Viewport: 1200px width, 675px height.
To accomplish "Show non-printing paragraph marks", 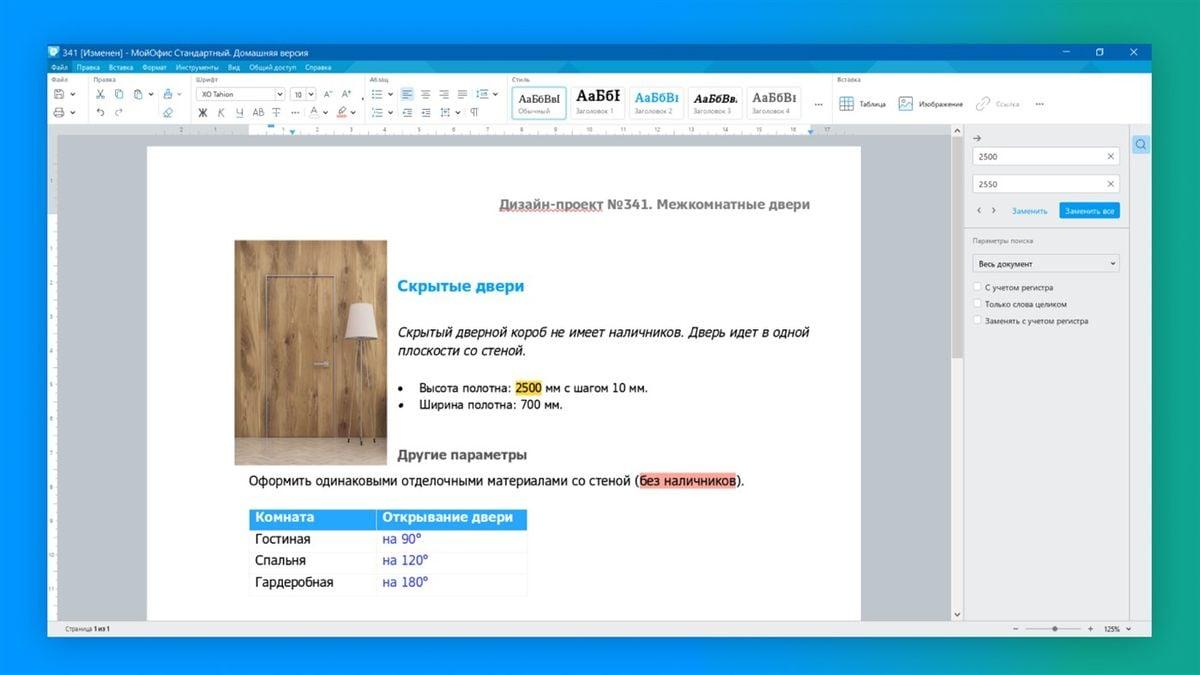I will (x=473, y=113).
